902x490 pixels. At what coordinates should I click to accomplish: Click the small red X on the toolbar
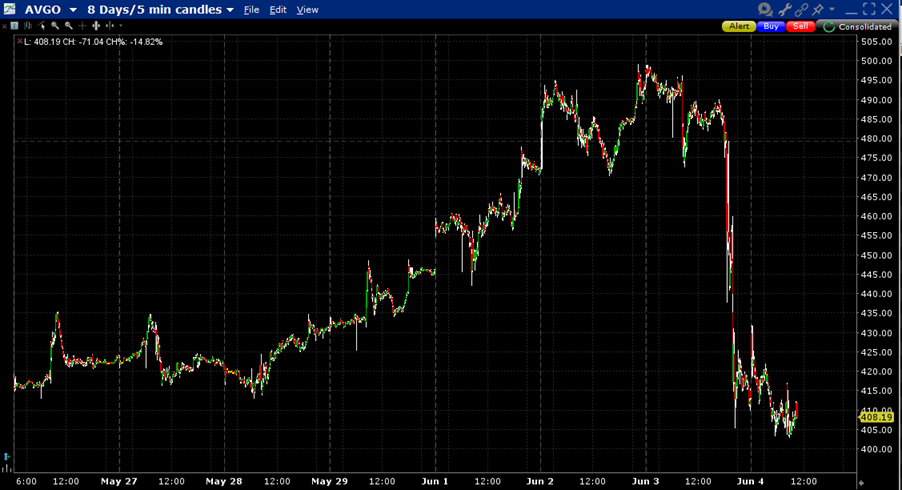pyautogui.click(x=5, y=26)
